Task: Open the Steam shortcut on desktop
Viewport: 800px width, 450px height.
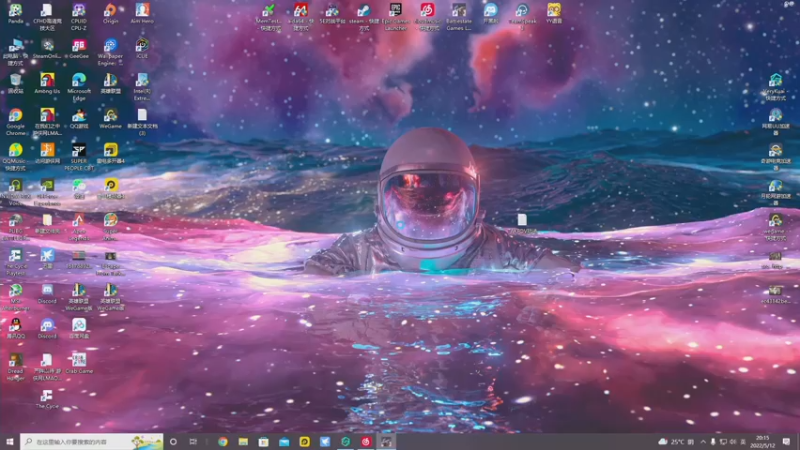Action: [x=364, y=17]
